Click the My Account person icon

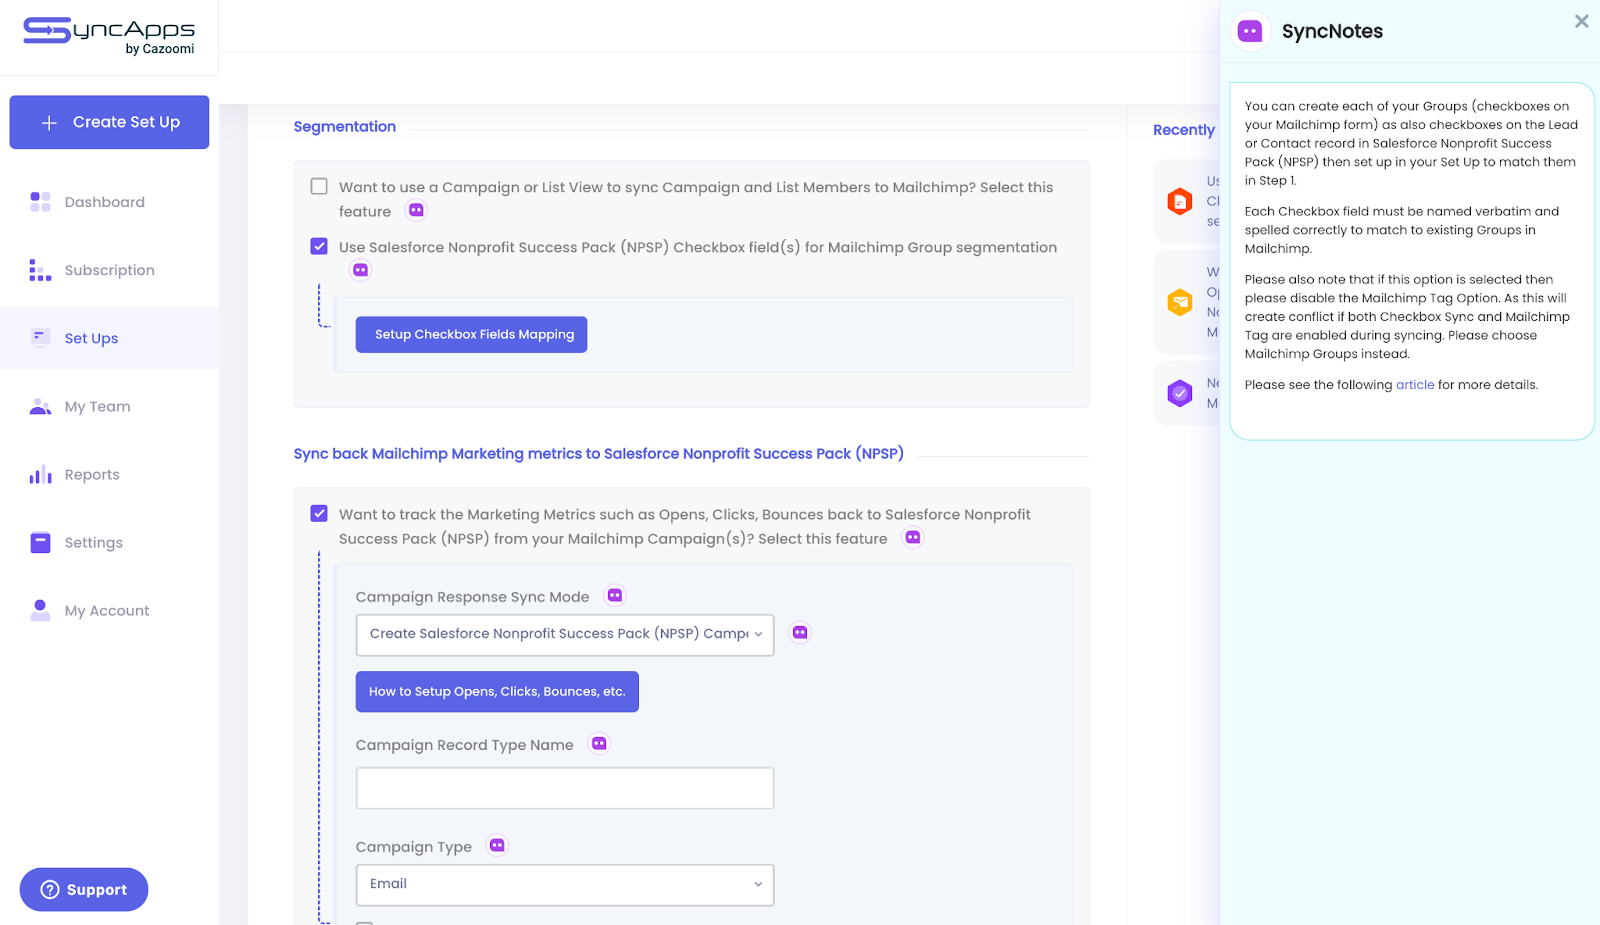[x=40, y=610]
